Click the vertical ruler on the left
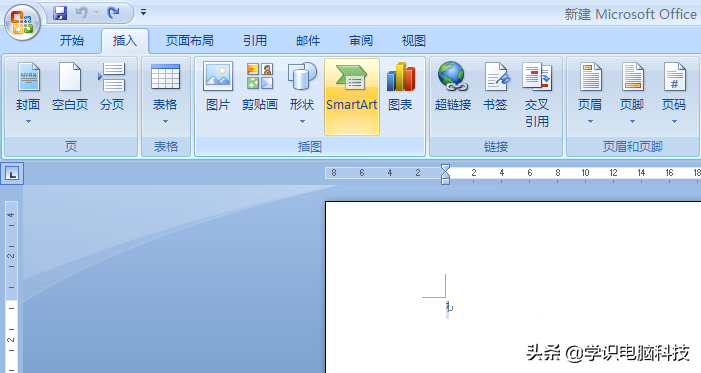The width and height of the screenshot is (701, 373). 11,286
